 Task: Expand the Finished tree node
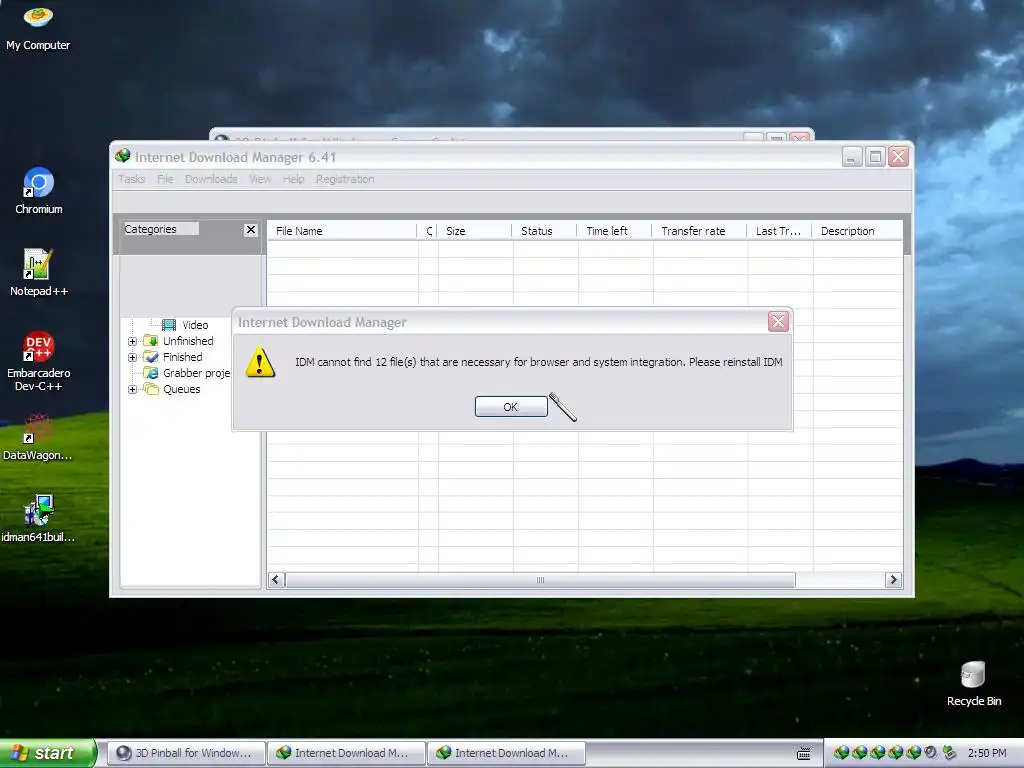[133, 357]
